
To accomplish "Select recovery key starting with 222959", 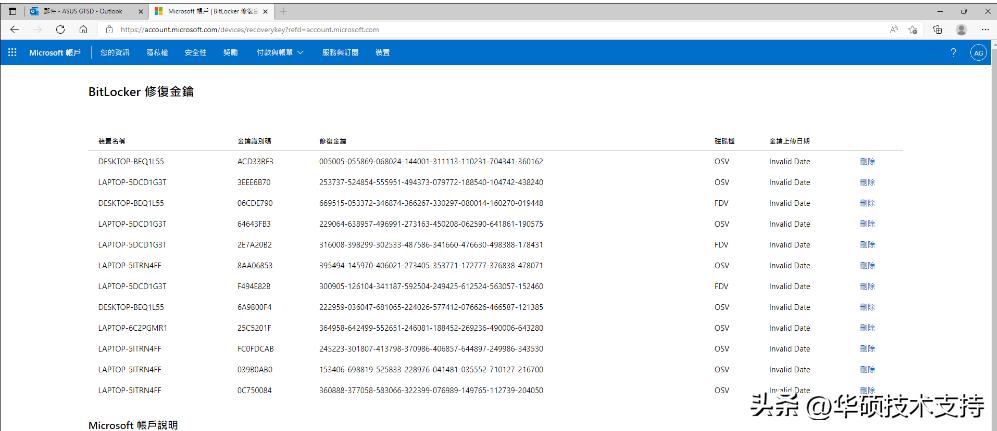I will 431,307.
